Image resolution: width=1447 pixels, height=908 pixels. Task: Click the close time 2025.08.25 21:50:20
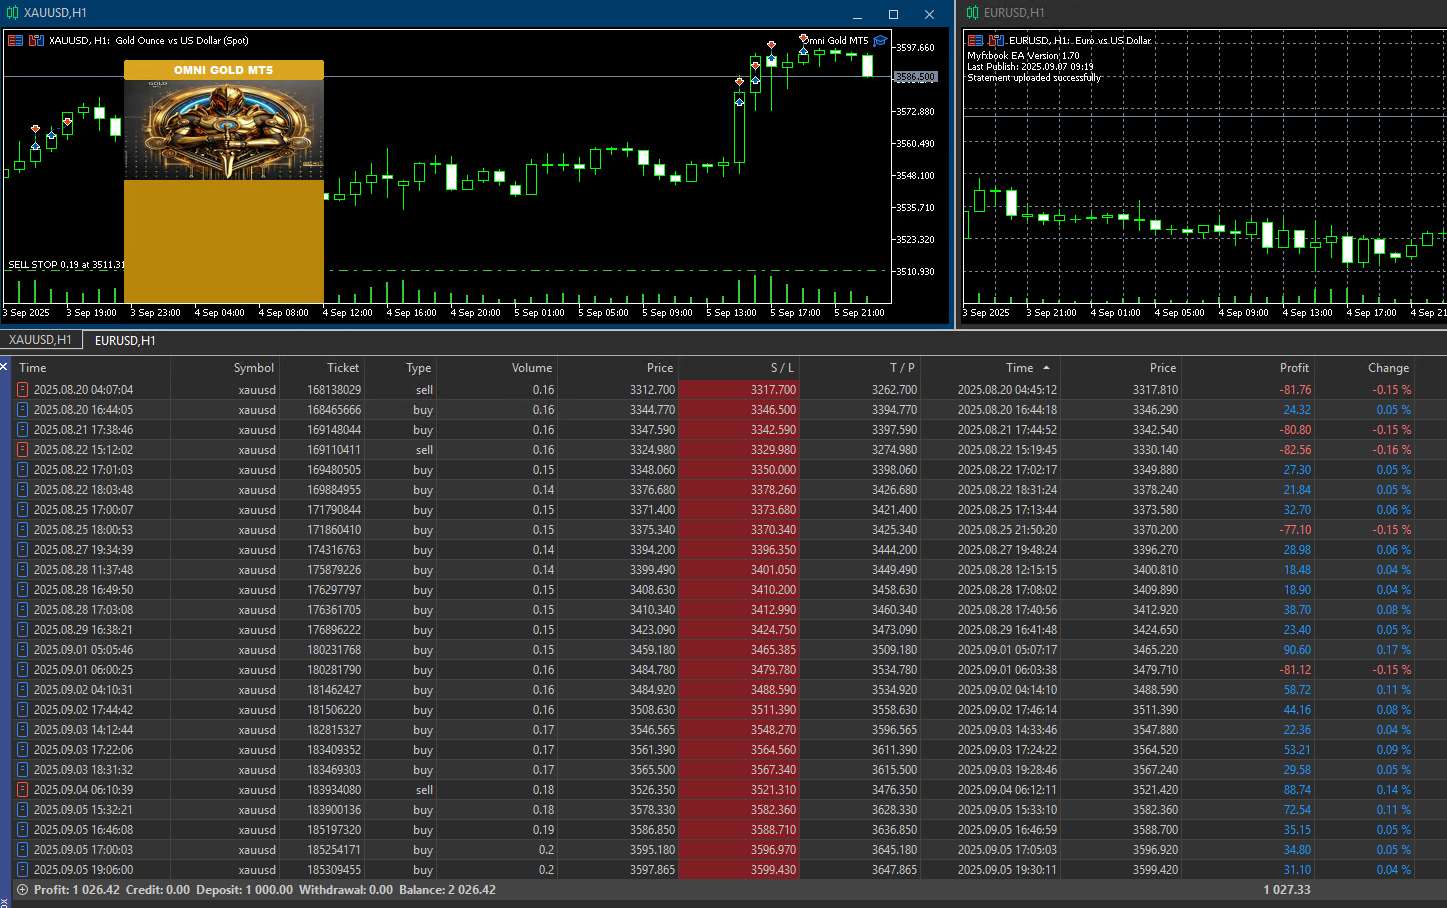pyautogui.click(x=1007, y=530)
